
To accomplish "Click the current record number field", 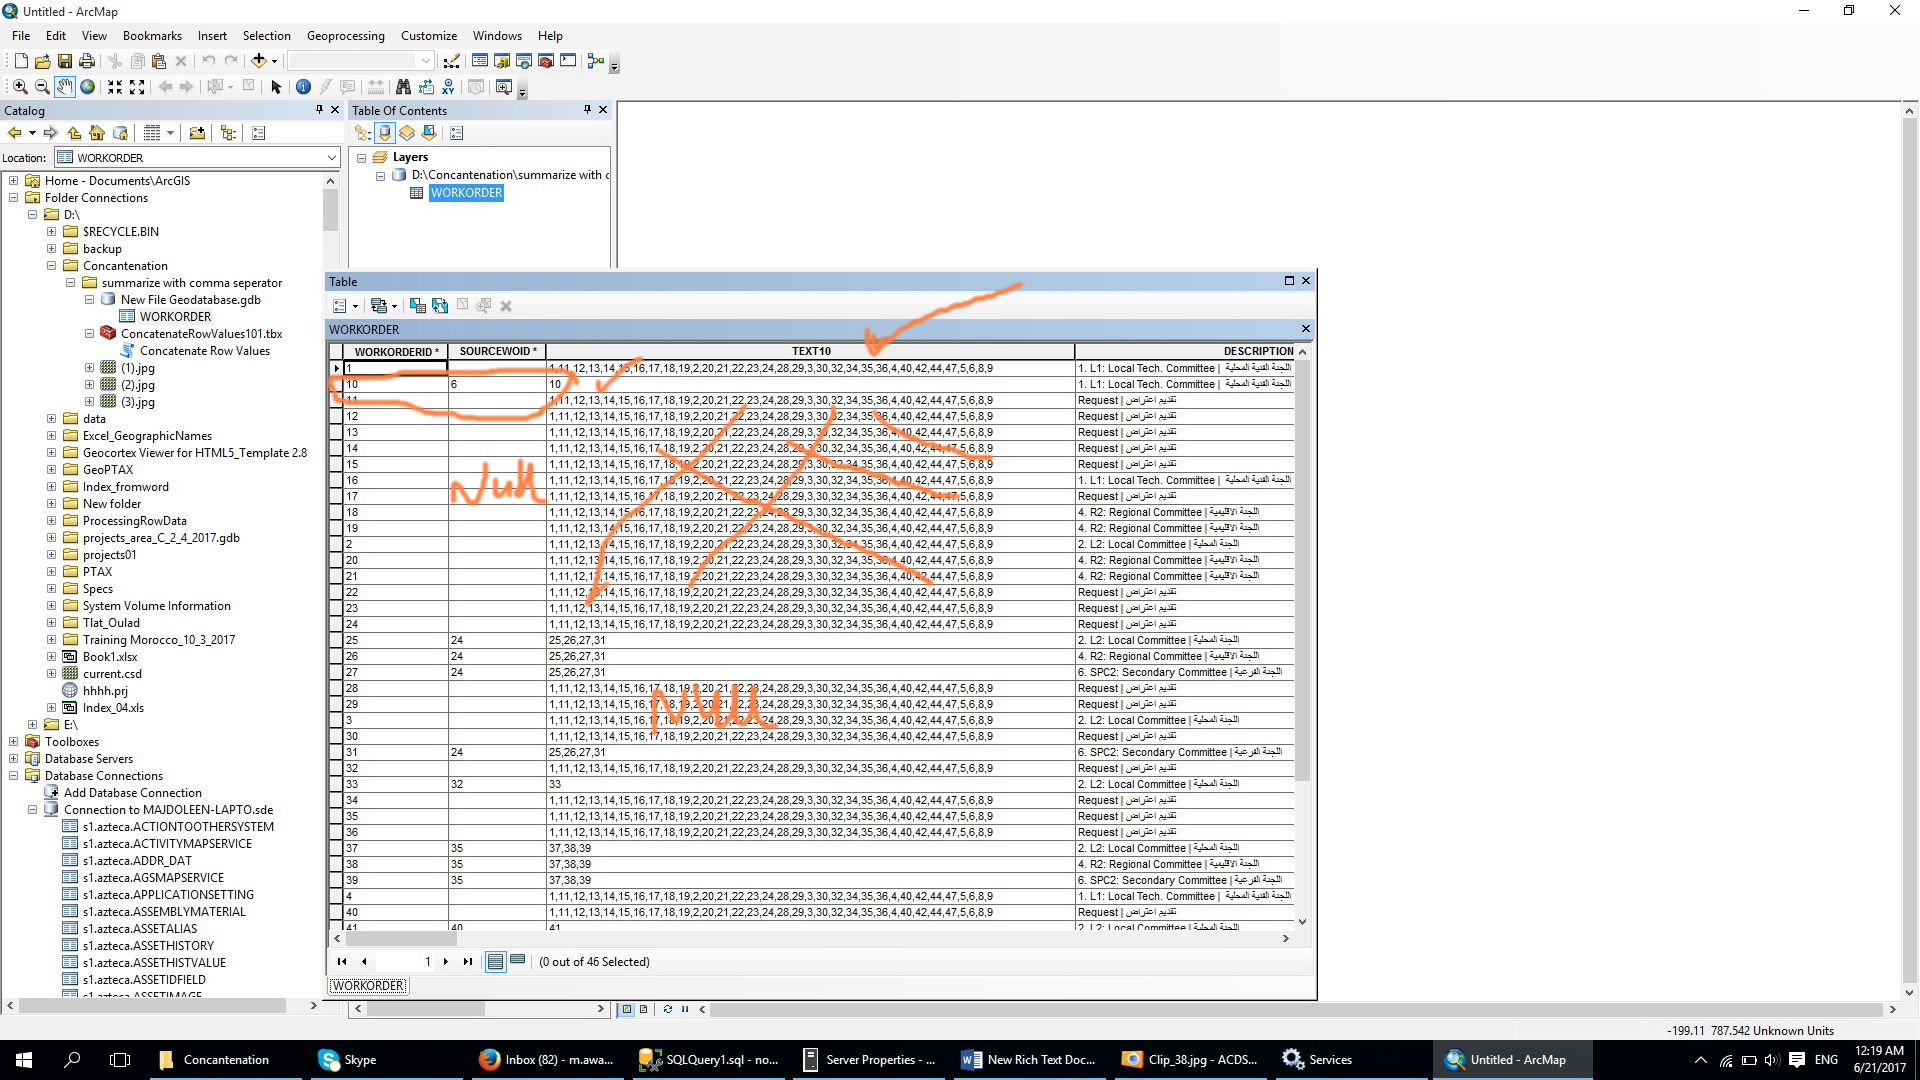I will pos(406,962).
